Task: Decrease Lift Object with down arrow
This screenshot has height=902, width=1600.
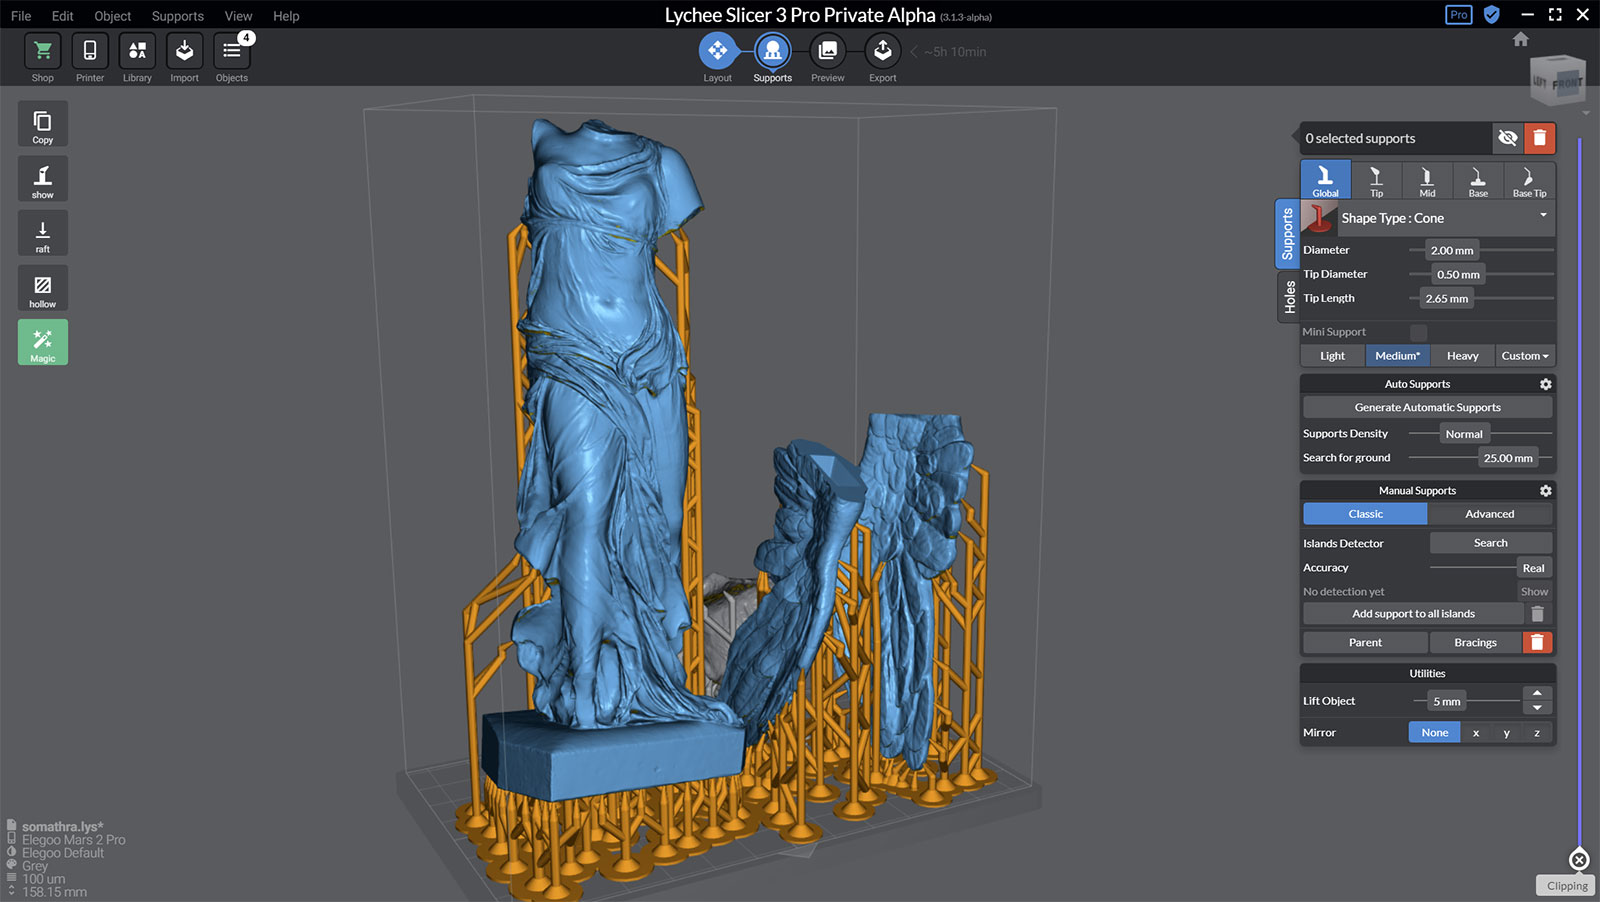Action: click(1537, 708)
